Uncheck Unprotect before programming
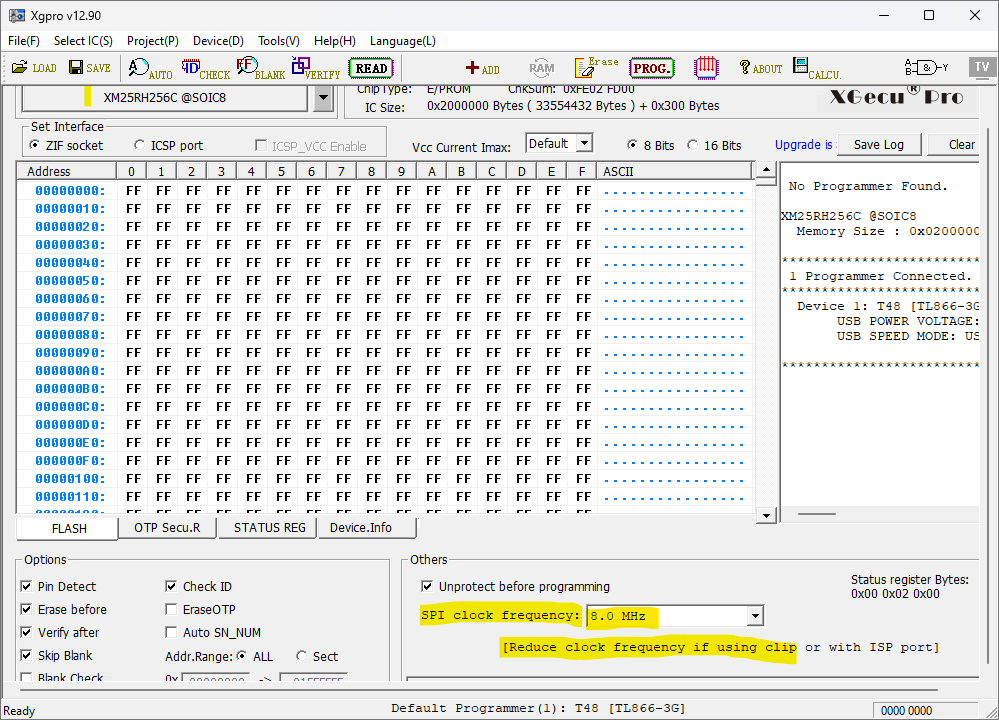Viewport: 999px width, 720px height. point(428,587)
